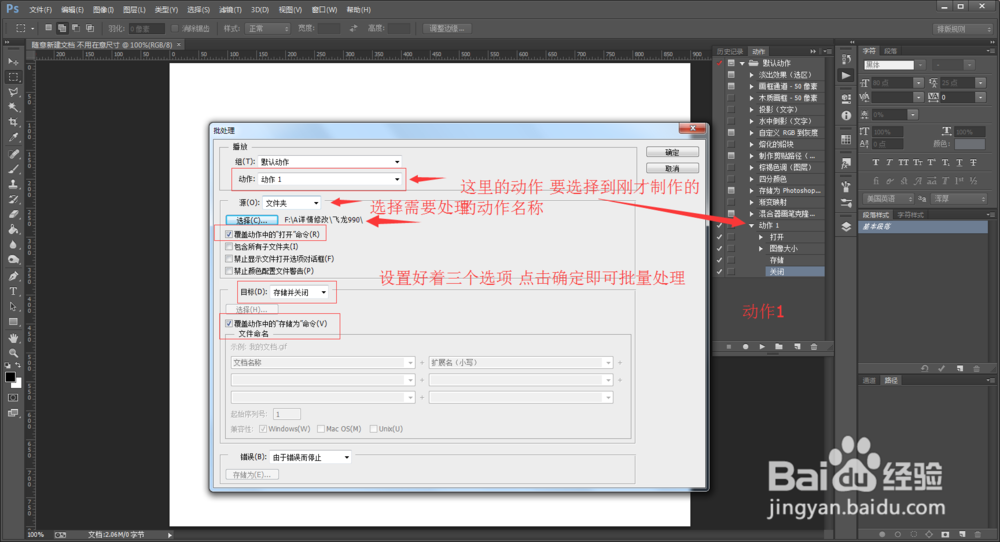This screenshot has height=542, width=1000.
Task: Select the Hand tool
Action: coord(13,338)
